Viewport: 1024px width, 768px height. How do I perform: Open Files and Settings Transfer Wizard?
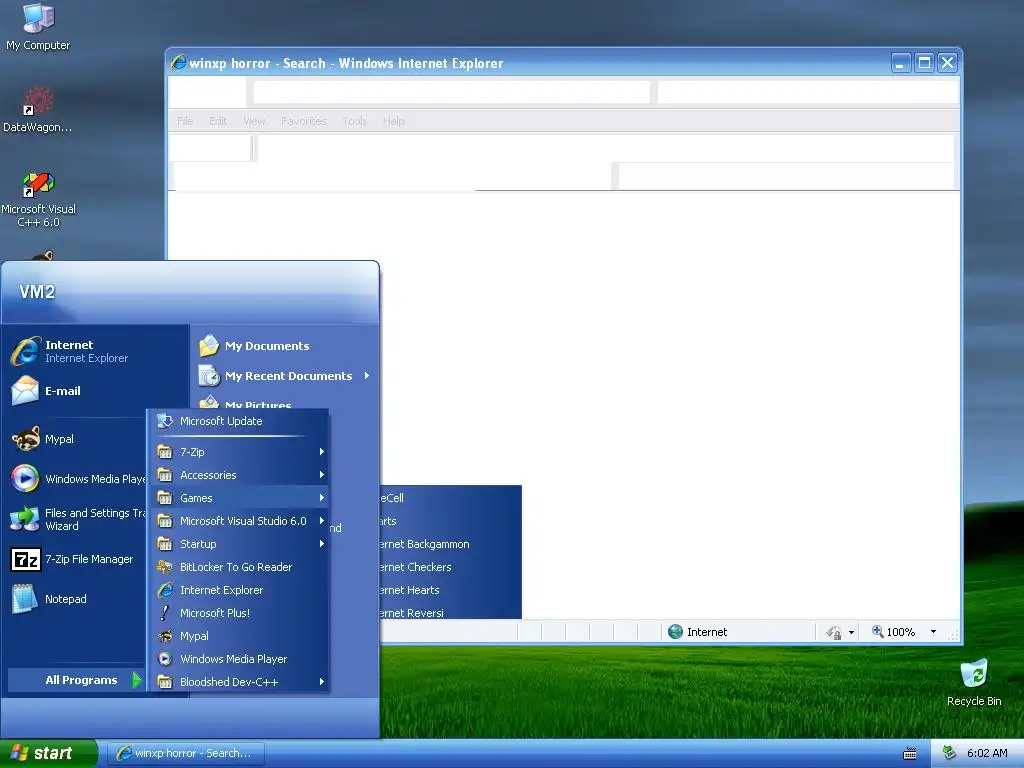(x=77, y=519)
